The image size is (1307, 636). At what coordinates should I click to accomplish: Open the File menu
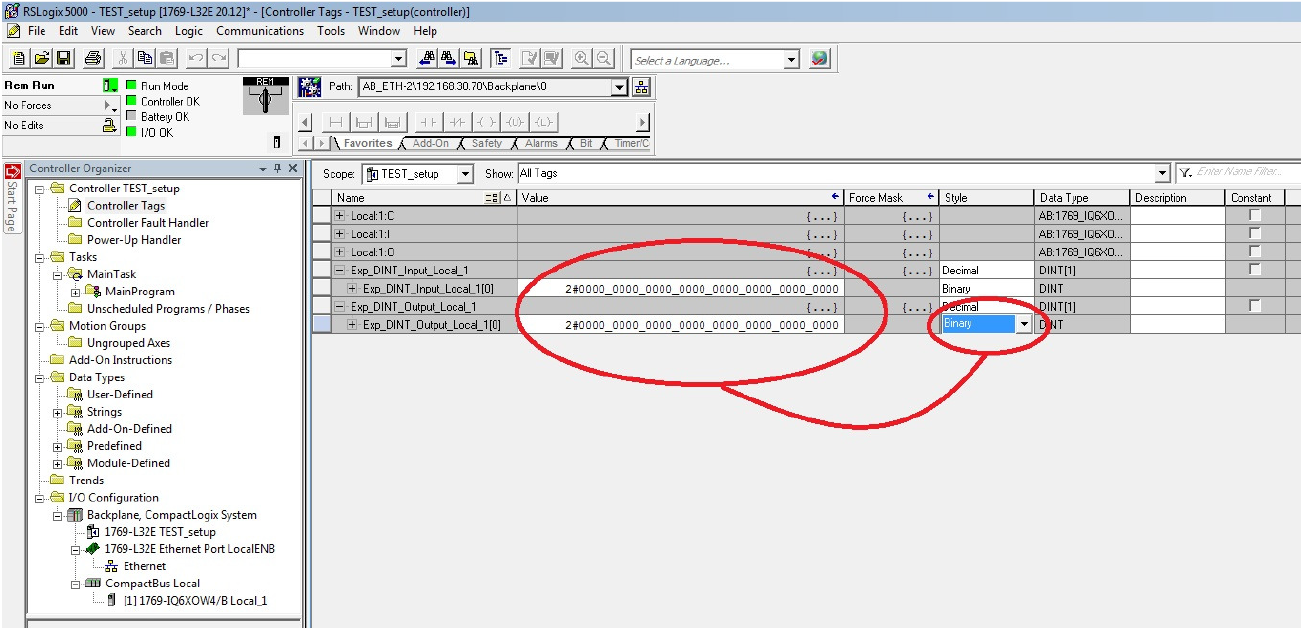click(36, 31)
